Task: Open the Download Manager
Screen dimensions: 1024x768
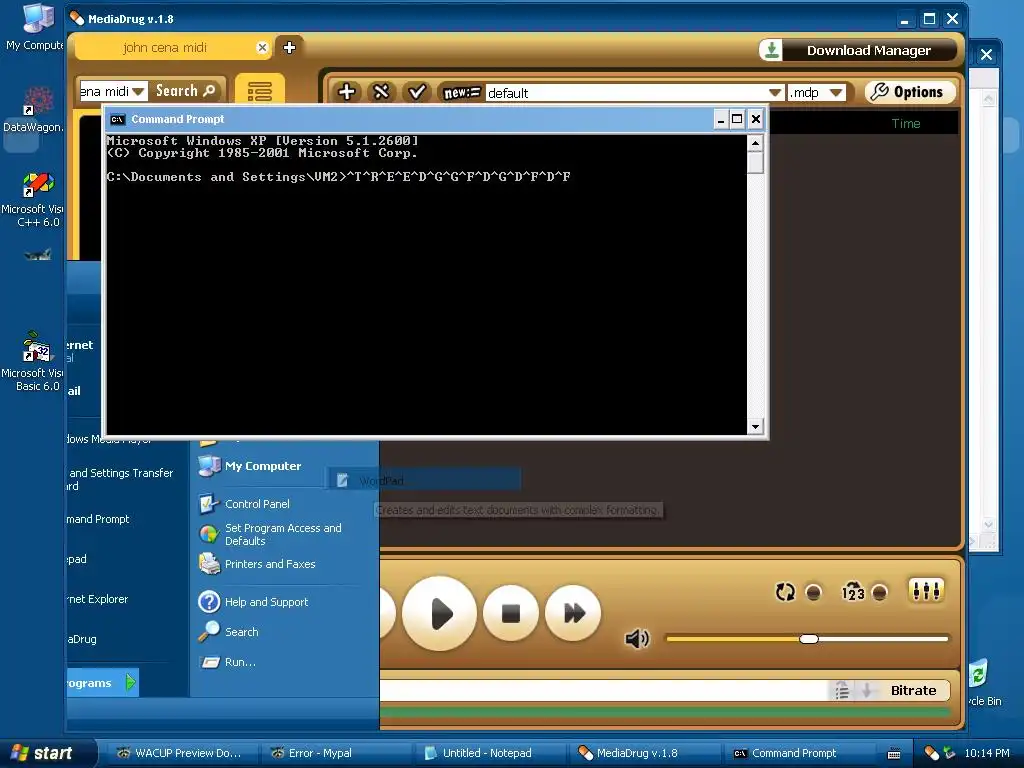Action: pyautogui.click(x=869, y=50)
